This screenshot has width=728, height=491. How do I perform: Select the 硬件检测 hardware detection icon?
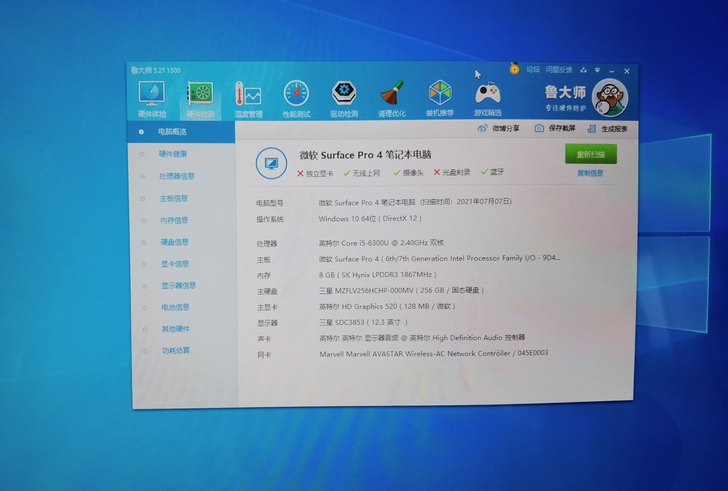pyautogui.click(x=201, y=99)
